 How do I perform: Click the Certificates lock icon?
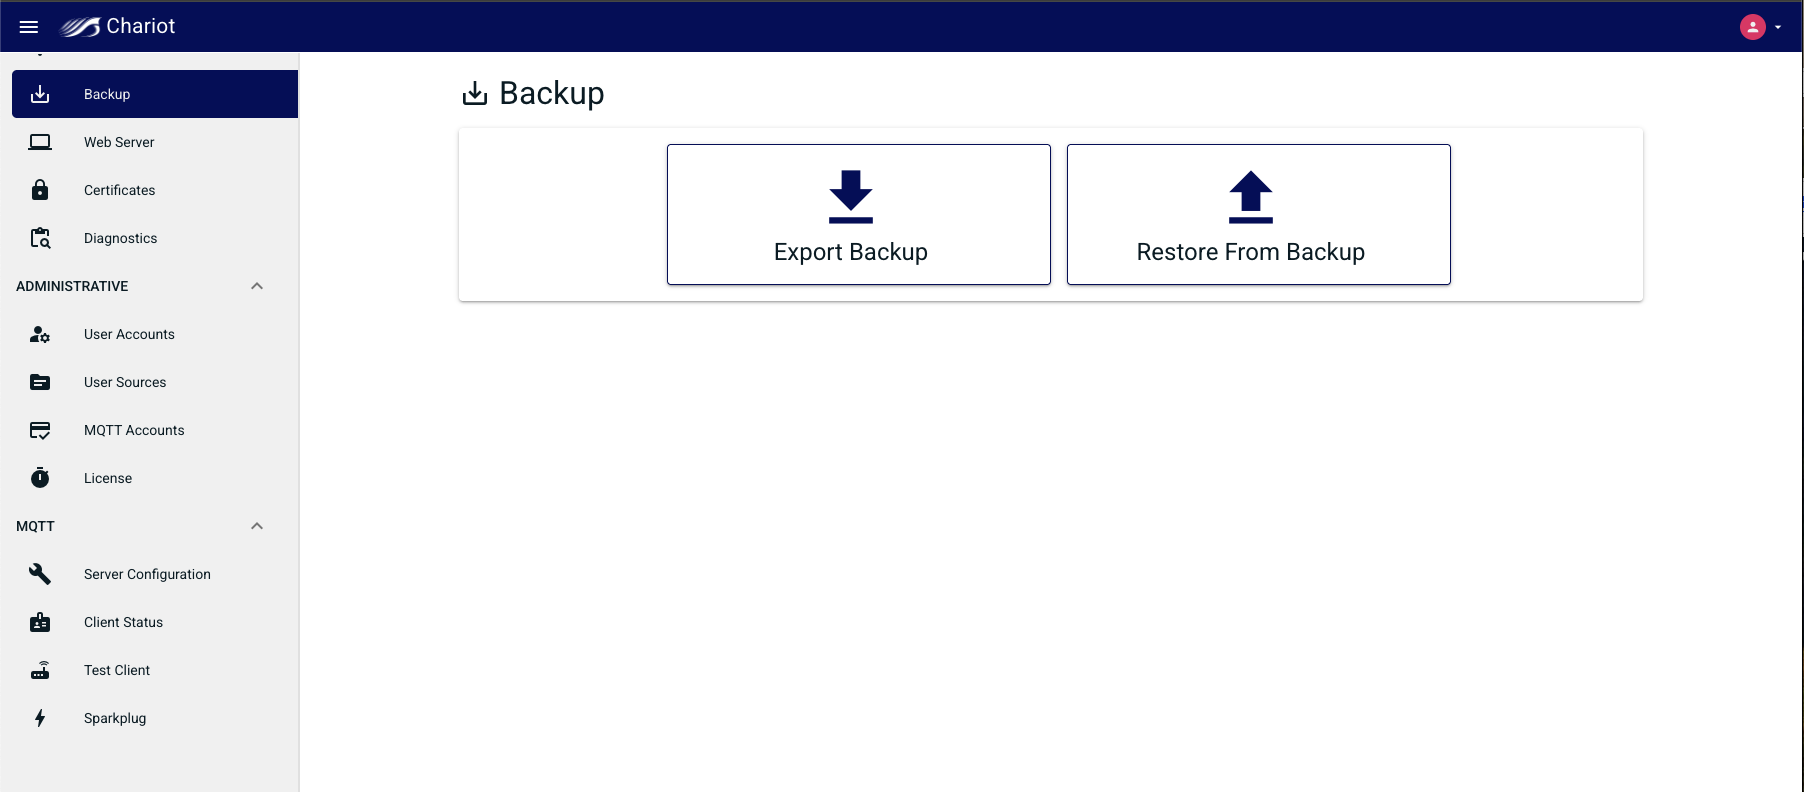[40, 190]
